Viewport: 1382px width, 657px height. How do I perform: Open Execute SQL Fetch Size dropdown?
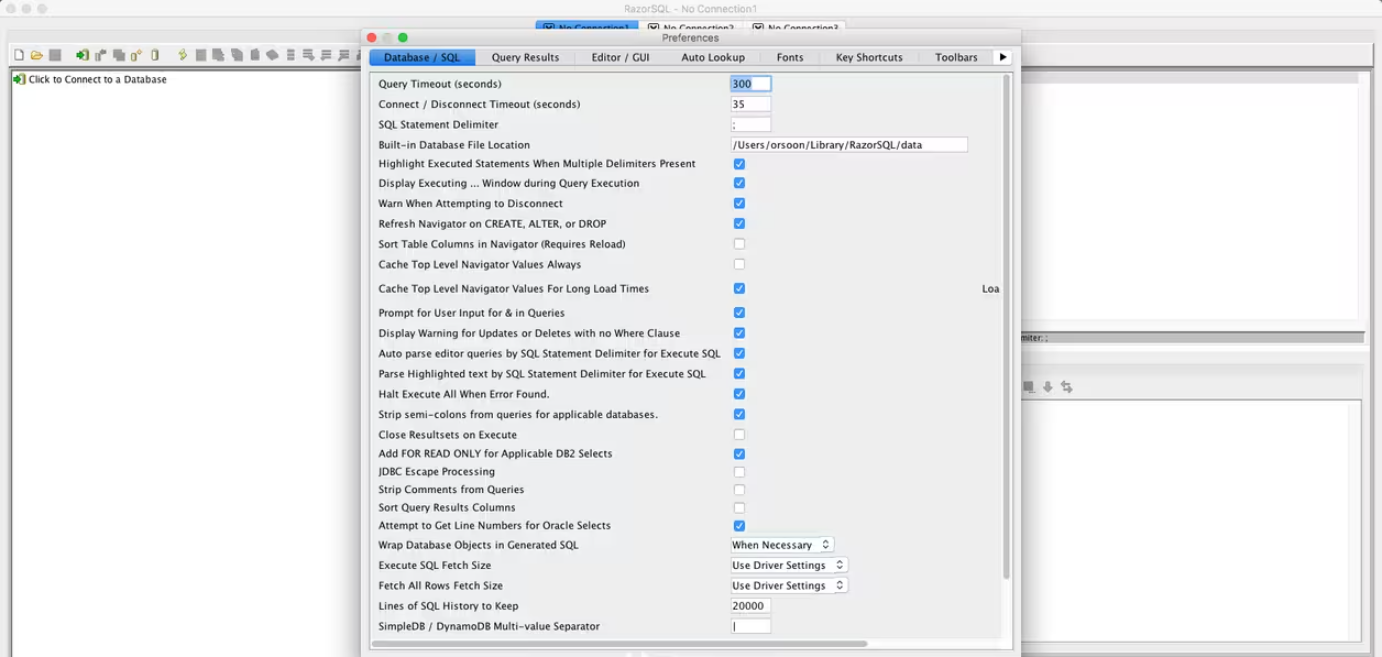789,565
